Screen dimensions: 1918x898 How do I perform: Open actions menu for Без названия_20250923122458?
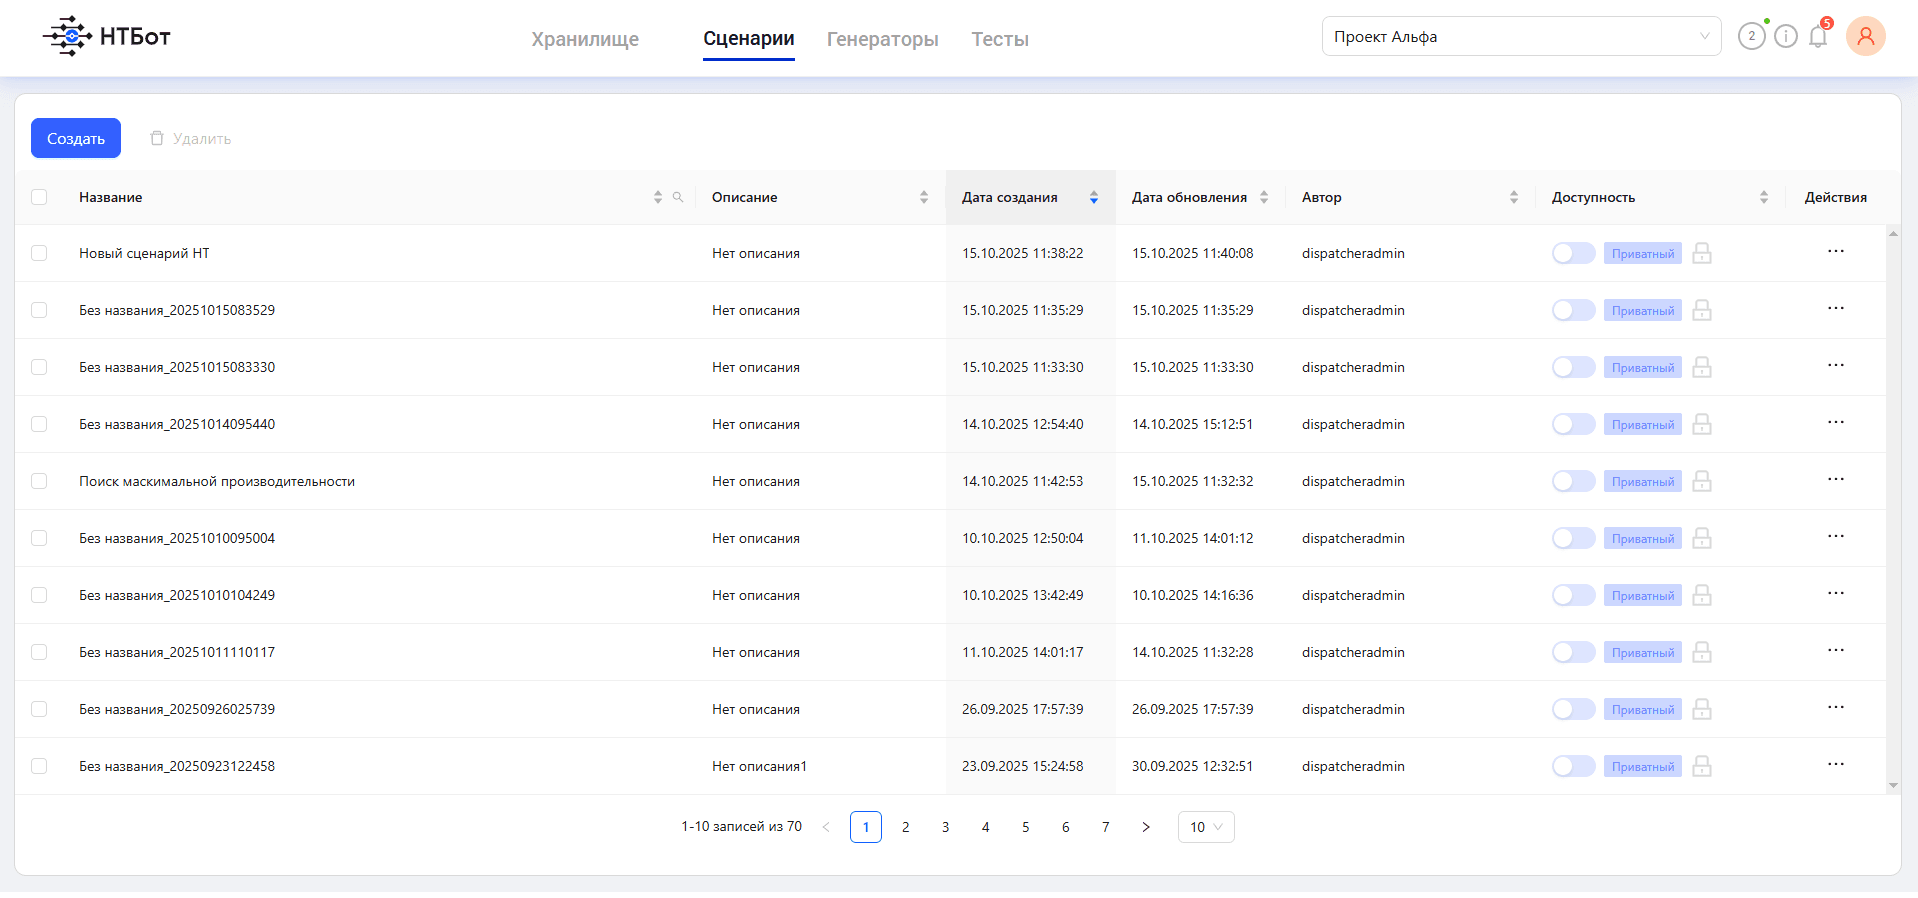(1836, 764)
